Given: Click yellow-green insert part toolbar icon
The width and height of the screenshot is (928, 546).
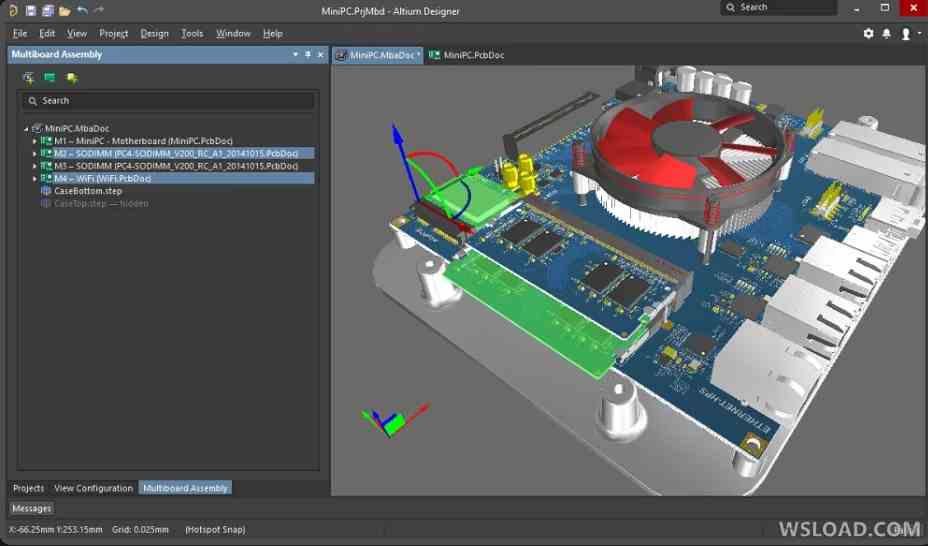Looking at the screenshot, I should click(72, 77).
